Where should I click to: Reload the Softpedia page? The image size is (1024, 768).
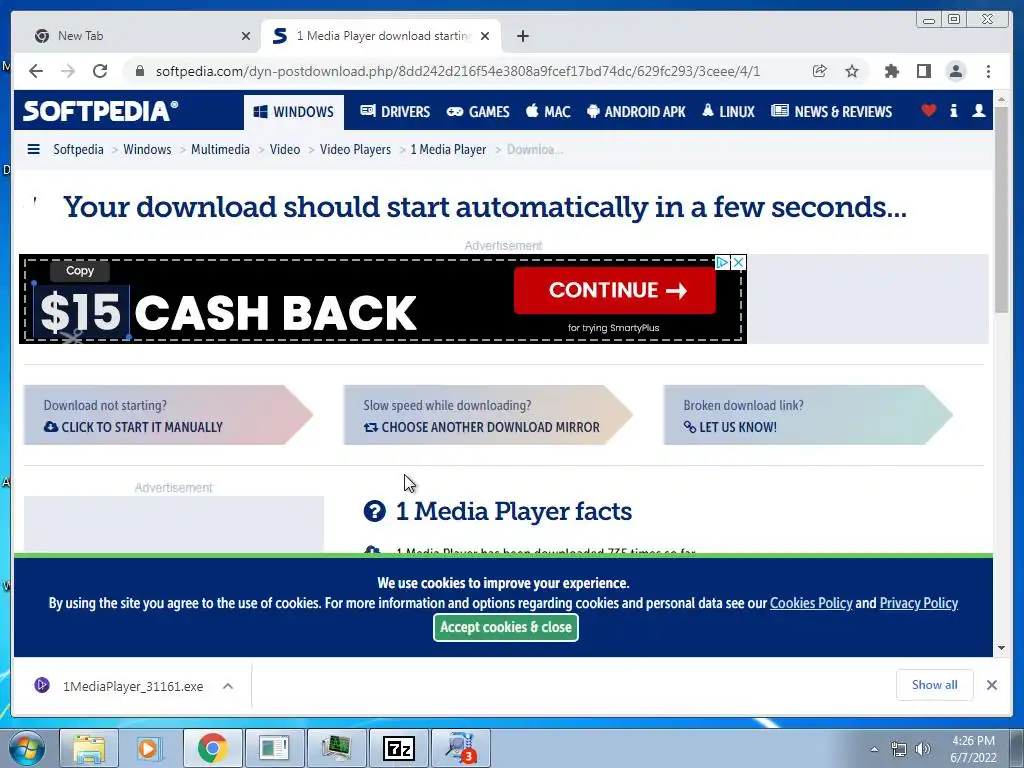coord(100,71)
